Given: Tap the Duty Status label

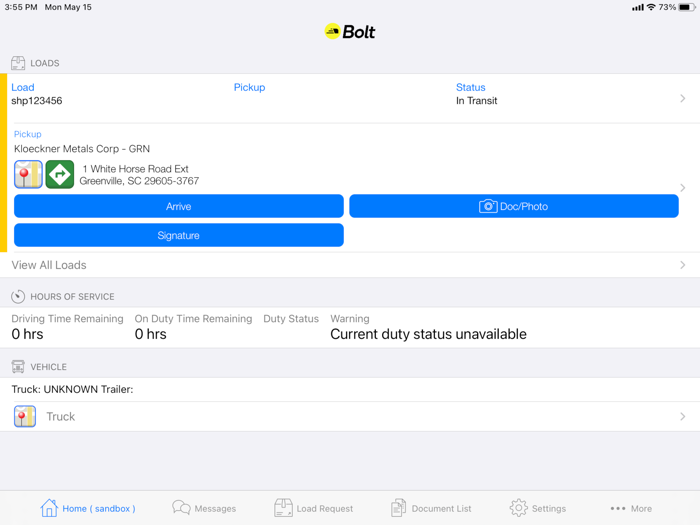Looking at the screenshot, I should 291,319.
